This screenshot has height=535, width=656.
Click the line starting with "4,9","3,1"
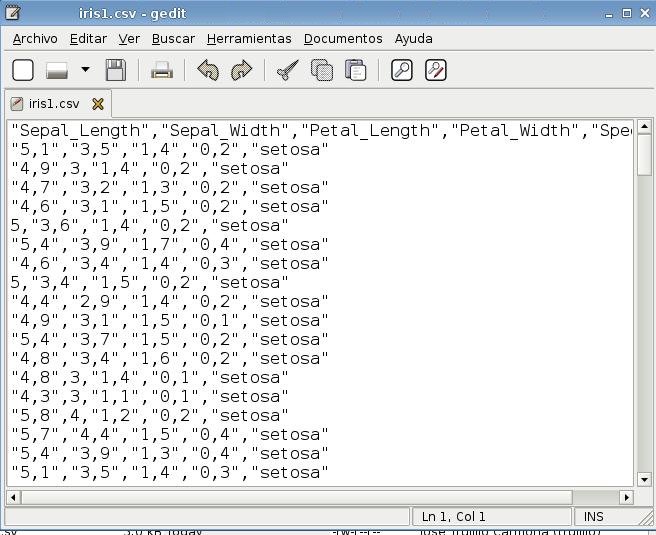[169, 320]
